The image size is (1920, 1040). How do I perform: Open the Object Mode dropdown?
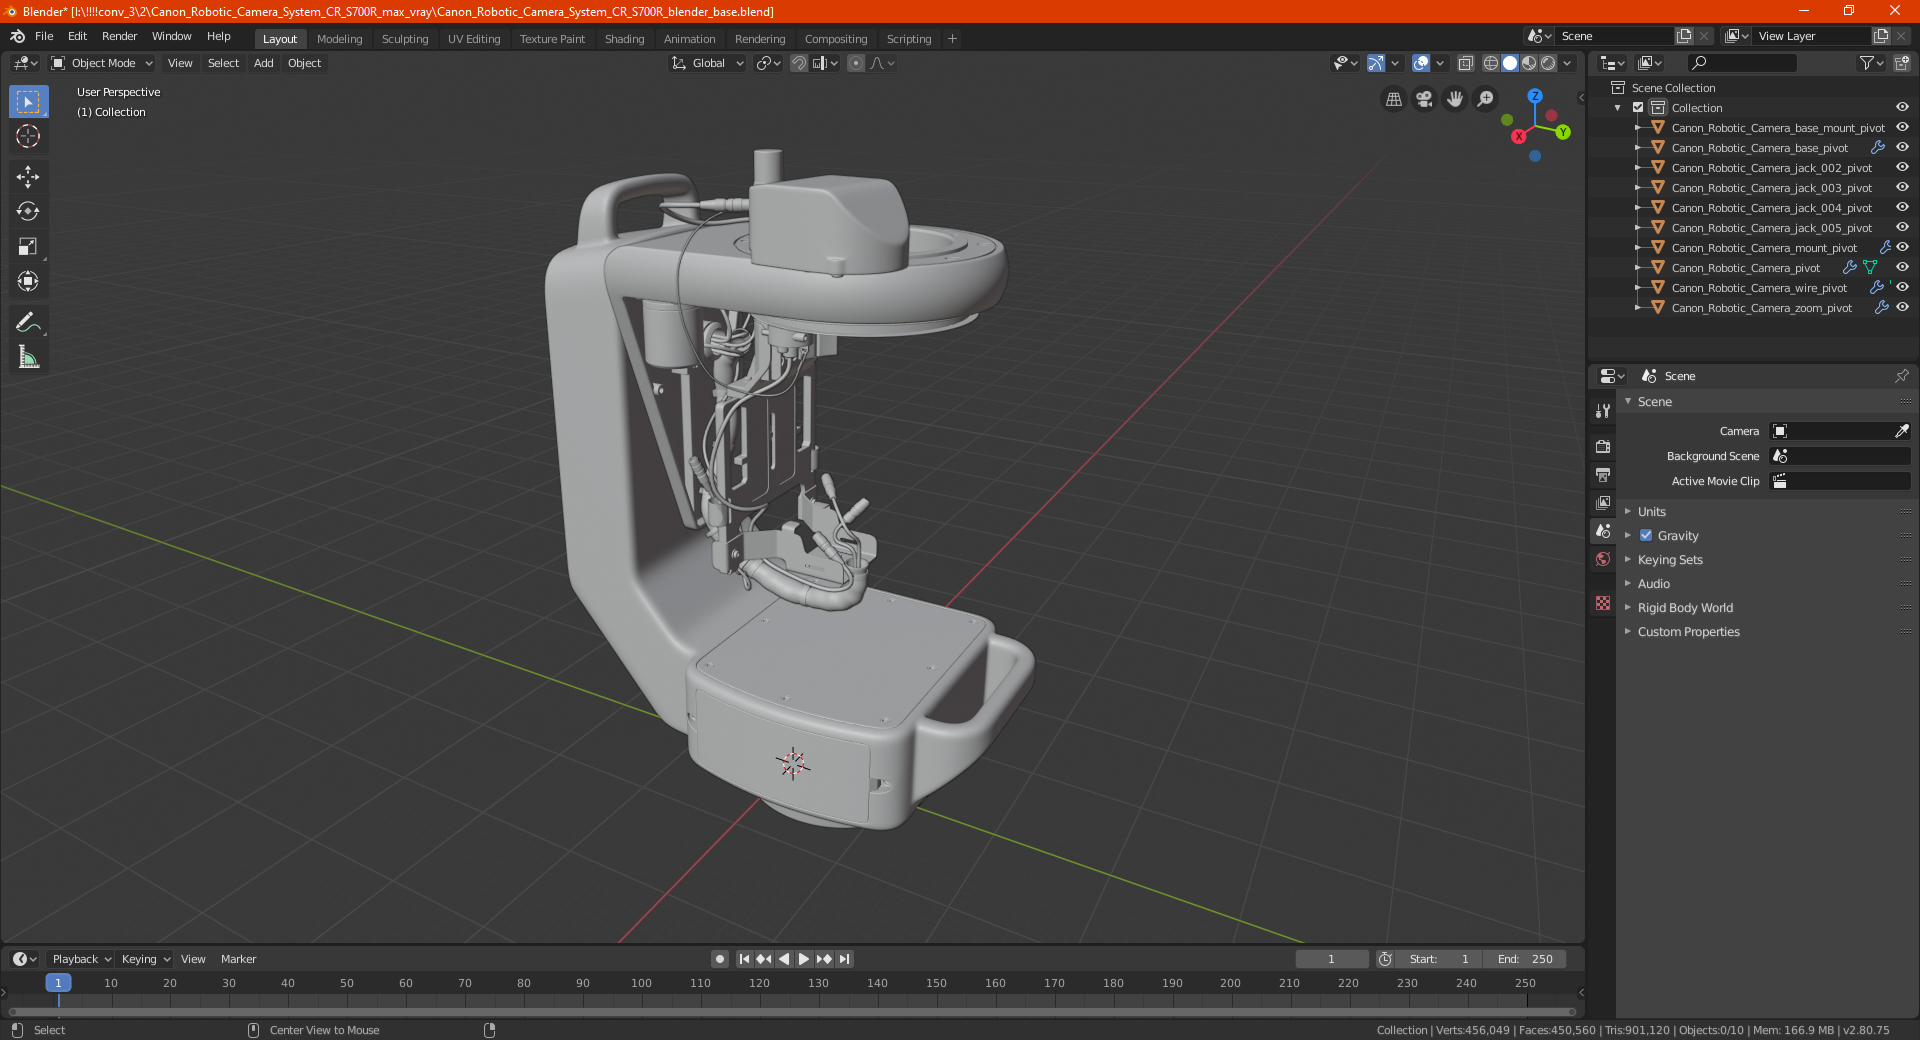(x=102, y=63)
